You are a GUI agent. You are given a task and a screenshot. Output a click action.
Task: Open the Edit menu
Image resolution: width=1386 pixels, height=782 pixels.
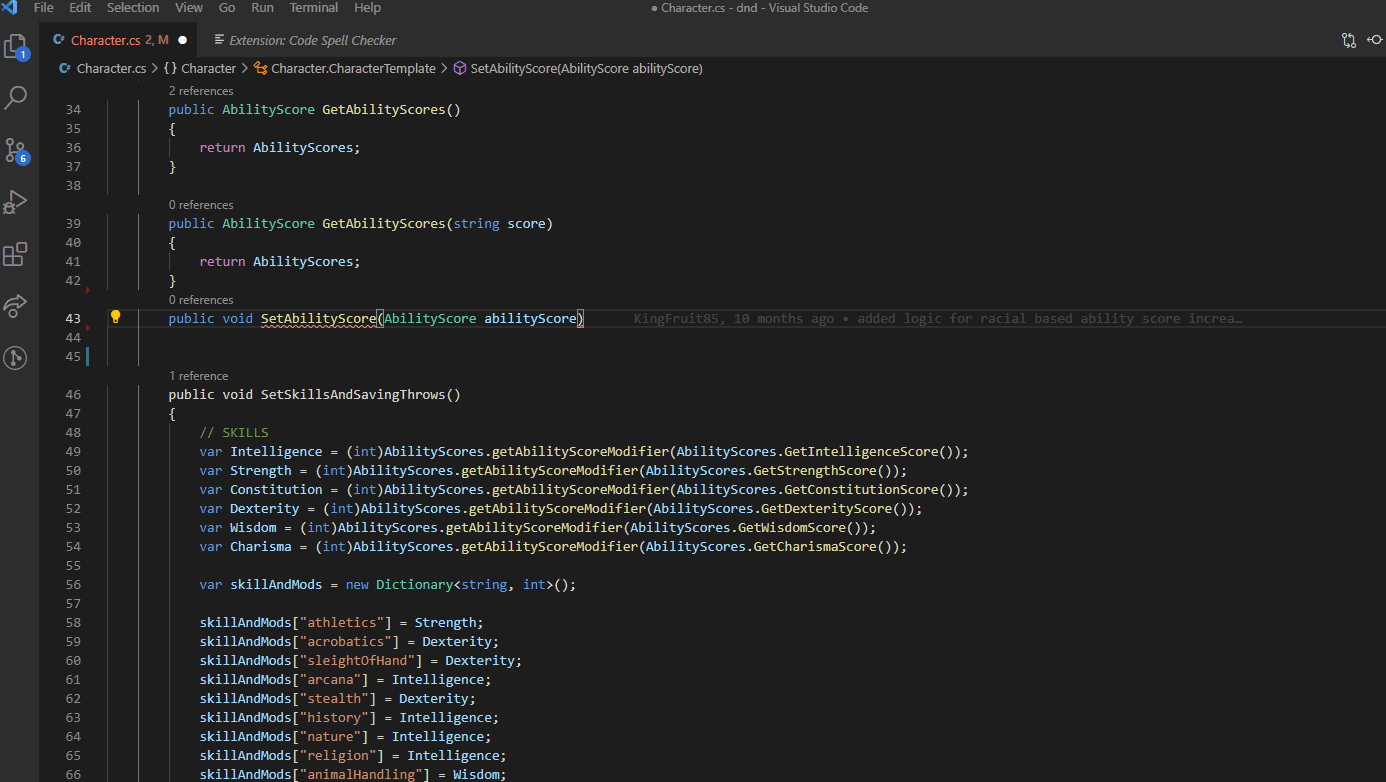[x=80, y=8]
